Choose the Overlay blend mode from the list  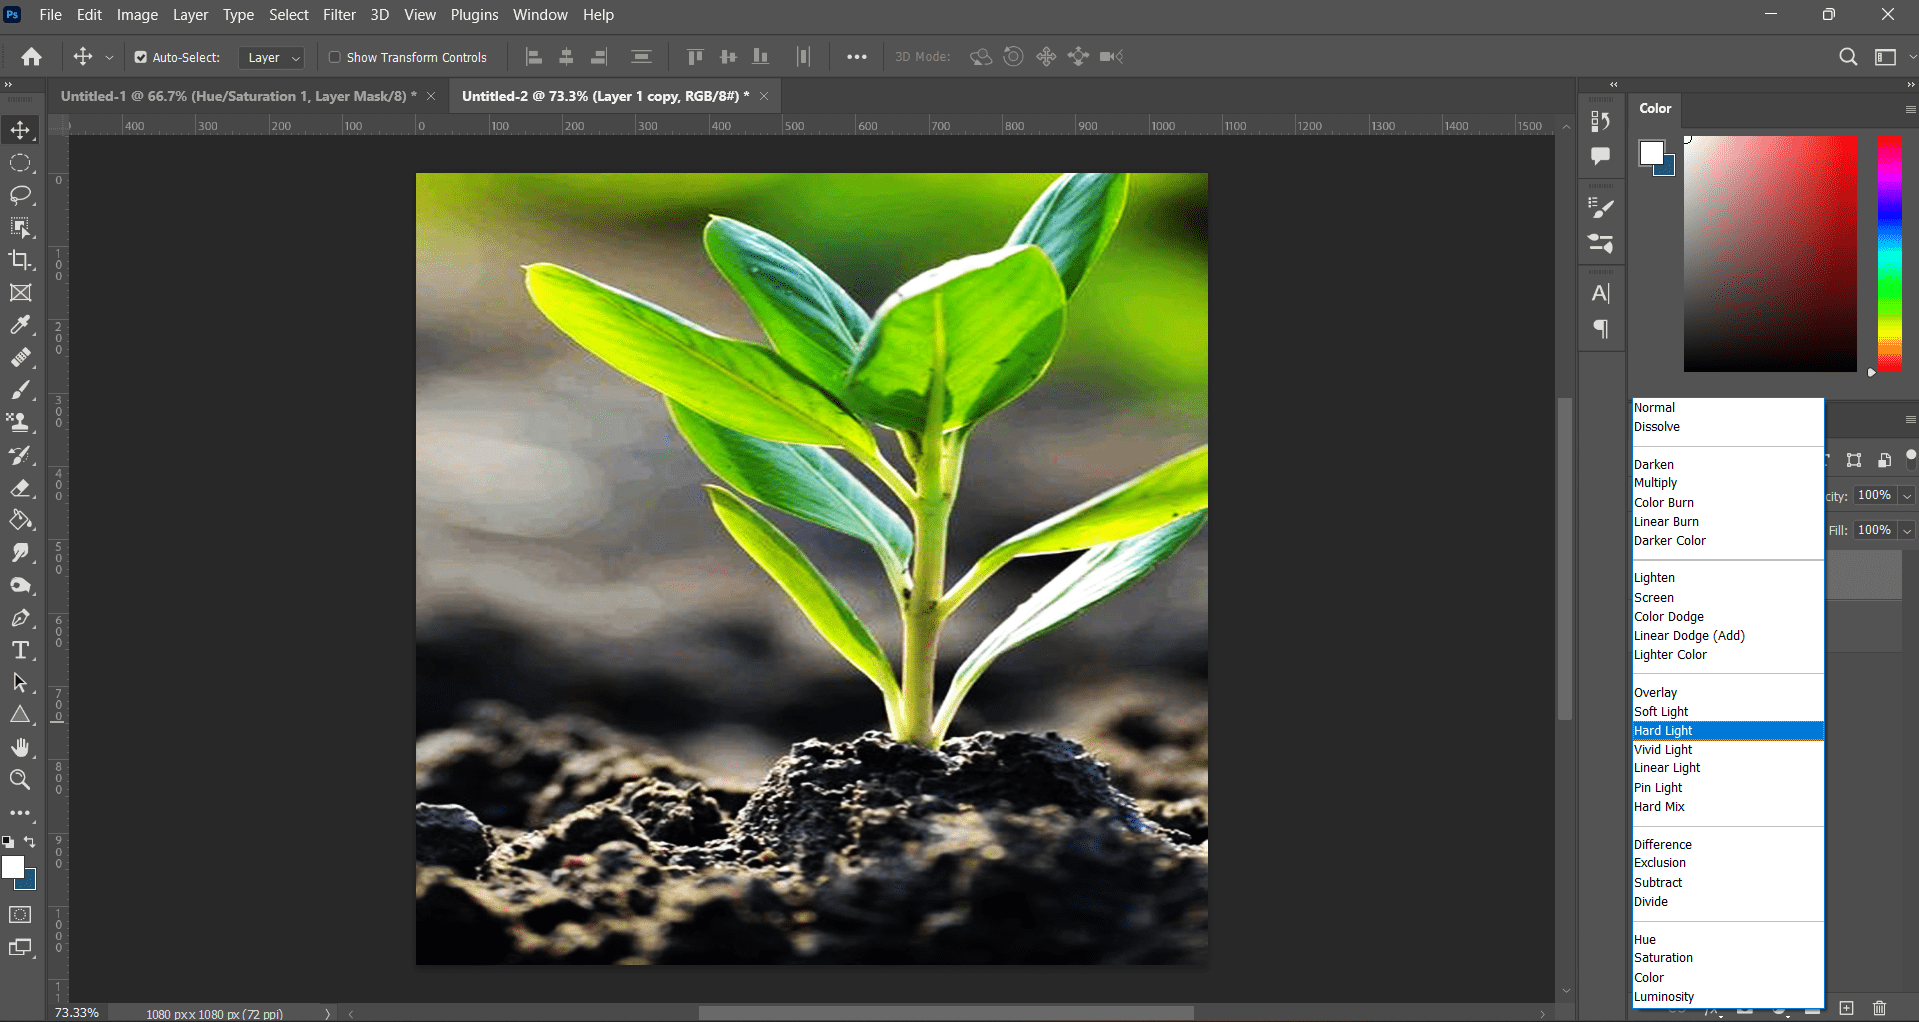click(1655, 691)
